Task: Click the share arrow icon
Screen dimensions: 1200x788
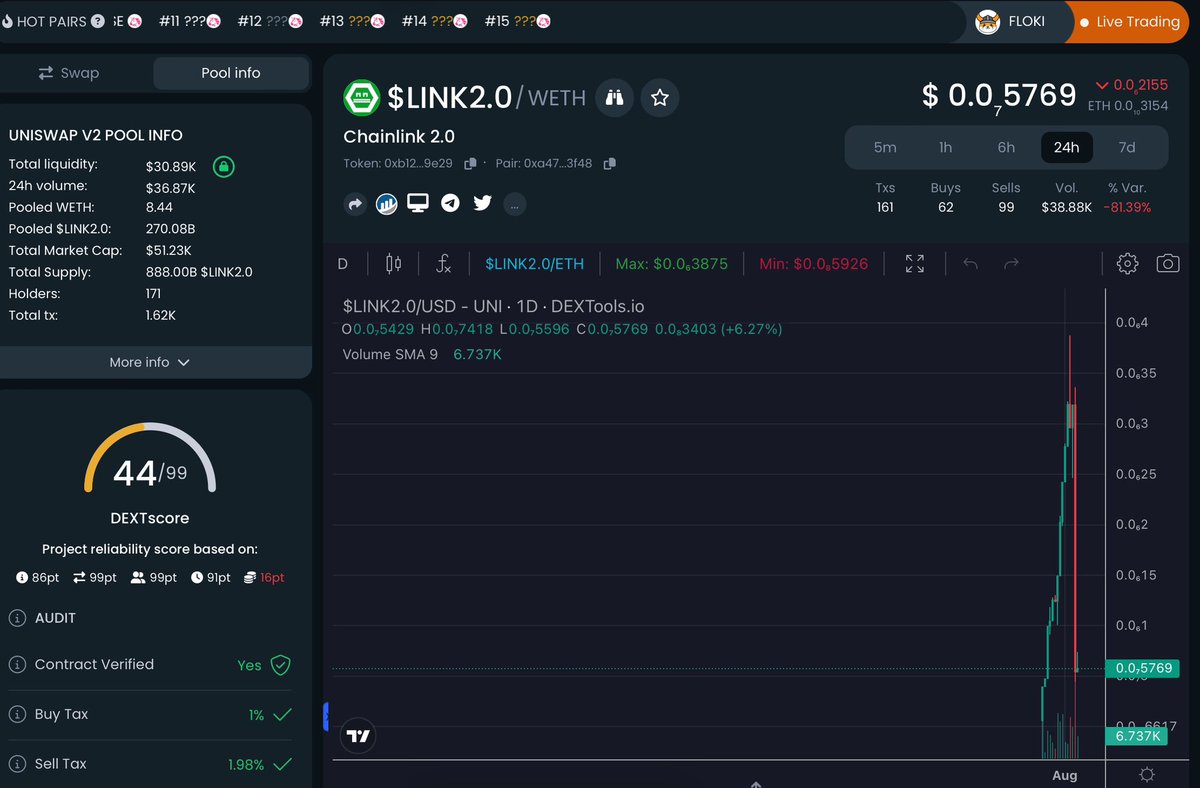Action: click(355, 204)
